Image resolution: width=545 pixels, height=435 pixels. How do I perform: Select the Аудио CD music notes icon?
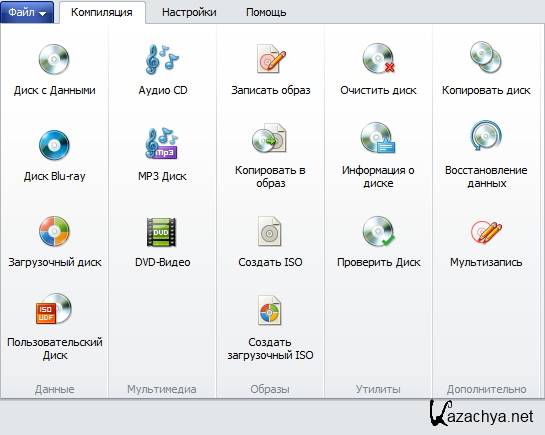pos(162,59)
